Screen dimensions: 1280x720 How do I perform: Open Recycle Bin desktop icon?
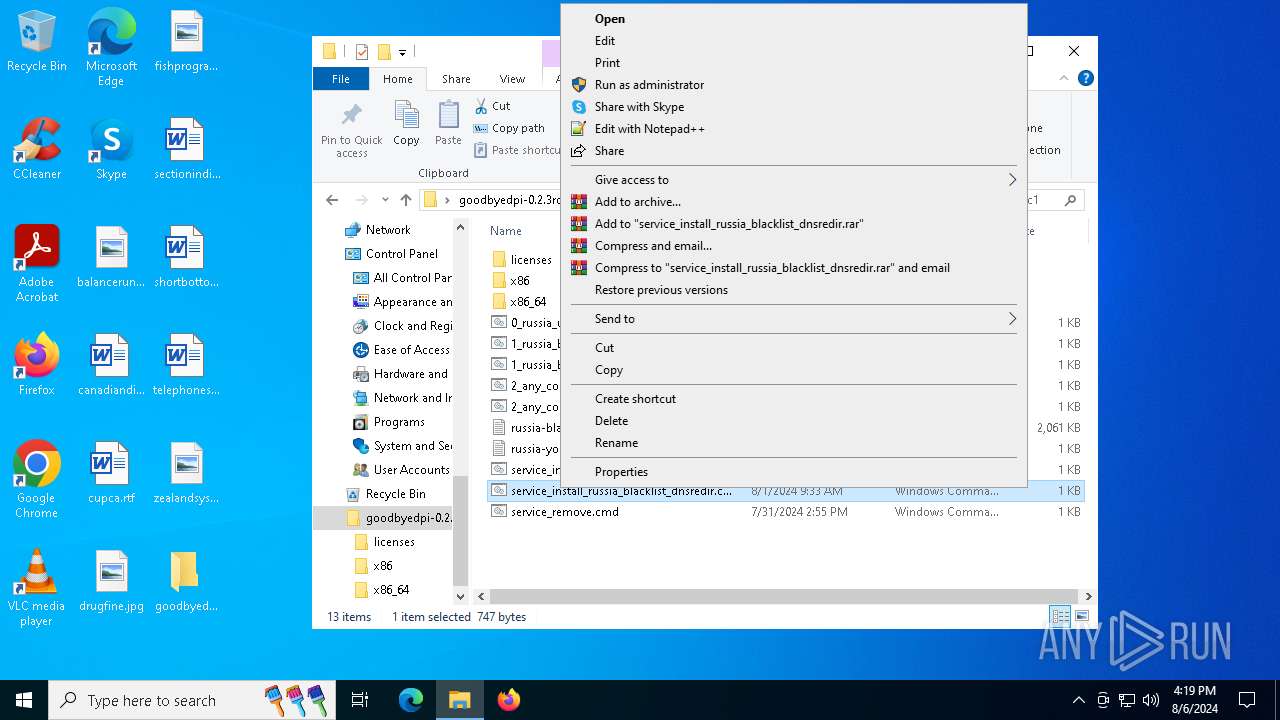pyautogui.click(x=37, y=42)
